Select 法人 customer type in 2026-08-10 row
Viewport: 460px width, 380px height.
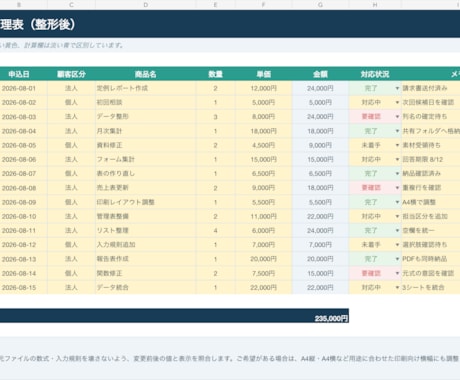(x=71, y=216)
